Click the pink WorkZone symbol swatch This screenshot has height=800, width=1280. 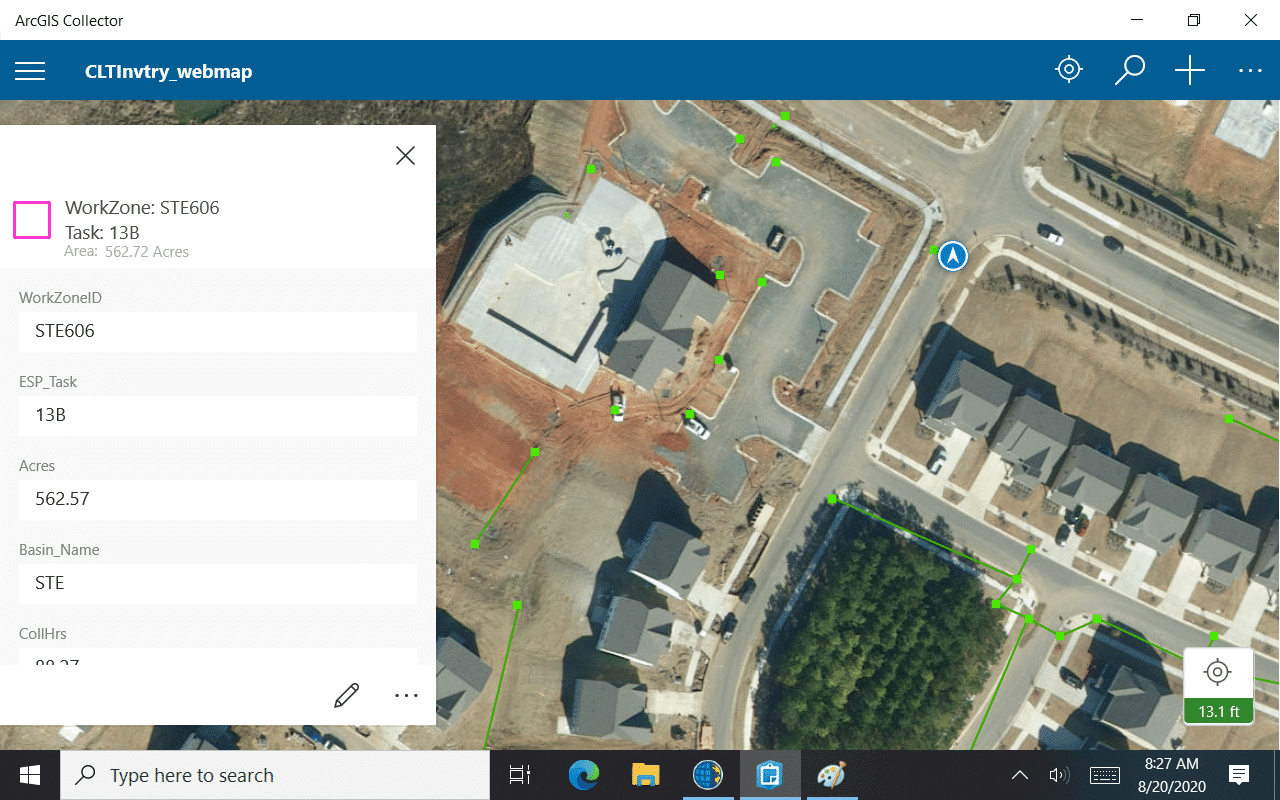[x=32, y=220]
